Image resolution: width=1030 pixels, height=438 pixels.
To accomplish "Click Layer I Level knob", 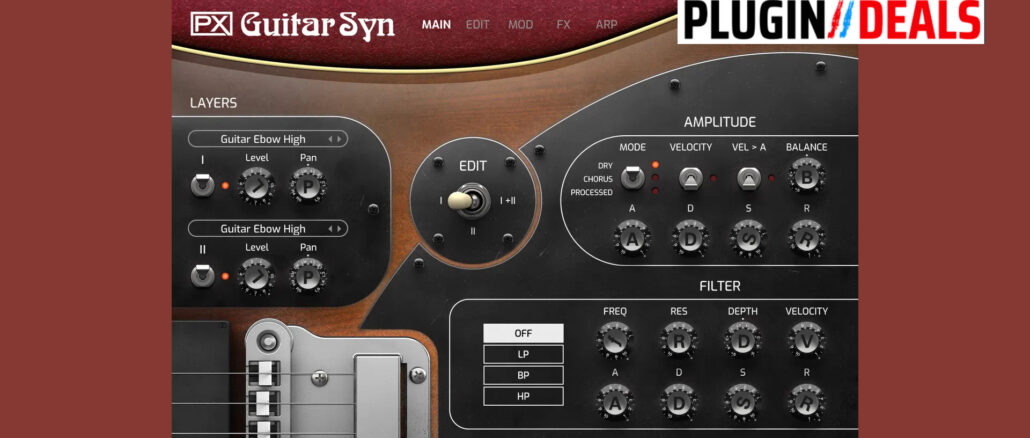I will point(256,186).
